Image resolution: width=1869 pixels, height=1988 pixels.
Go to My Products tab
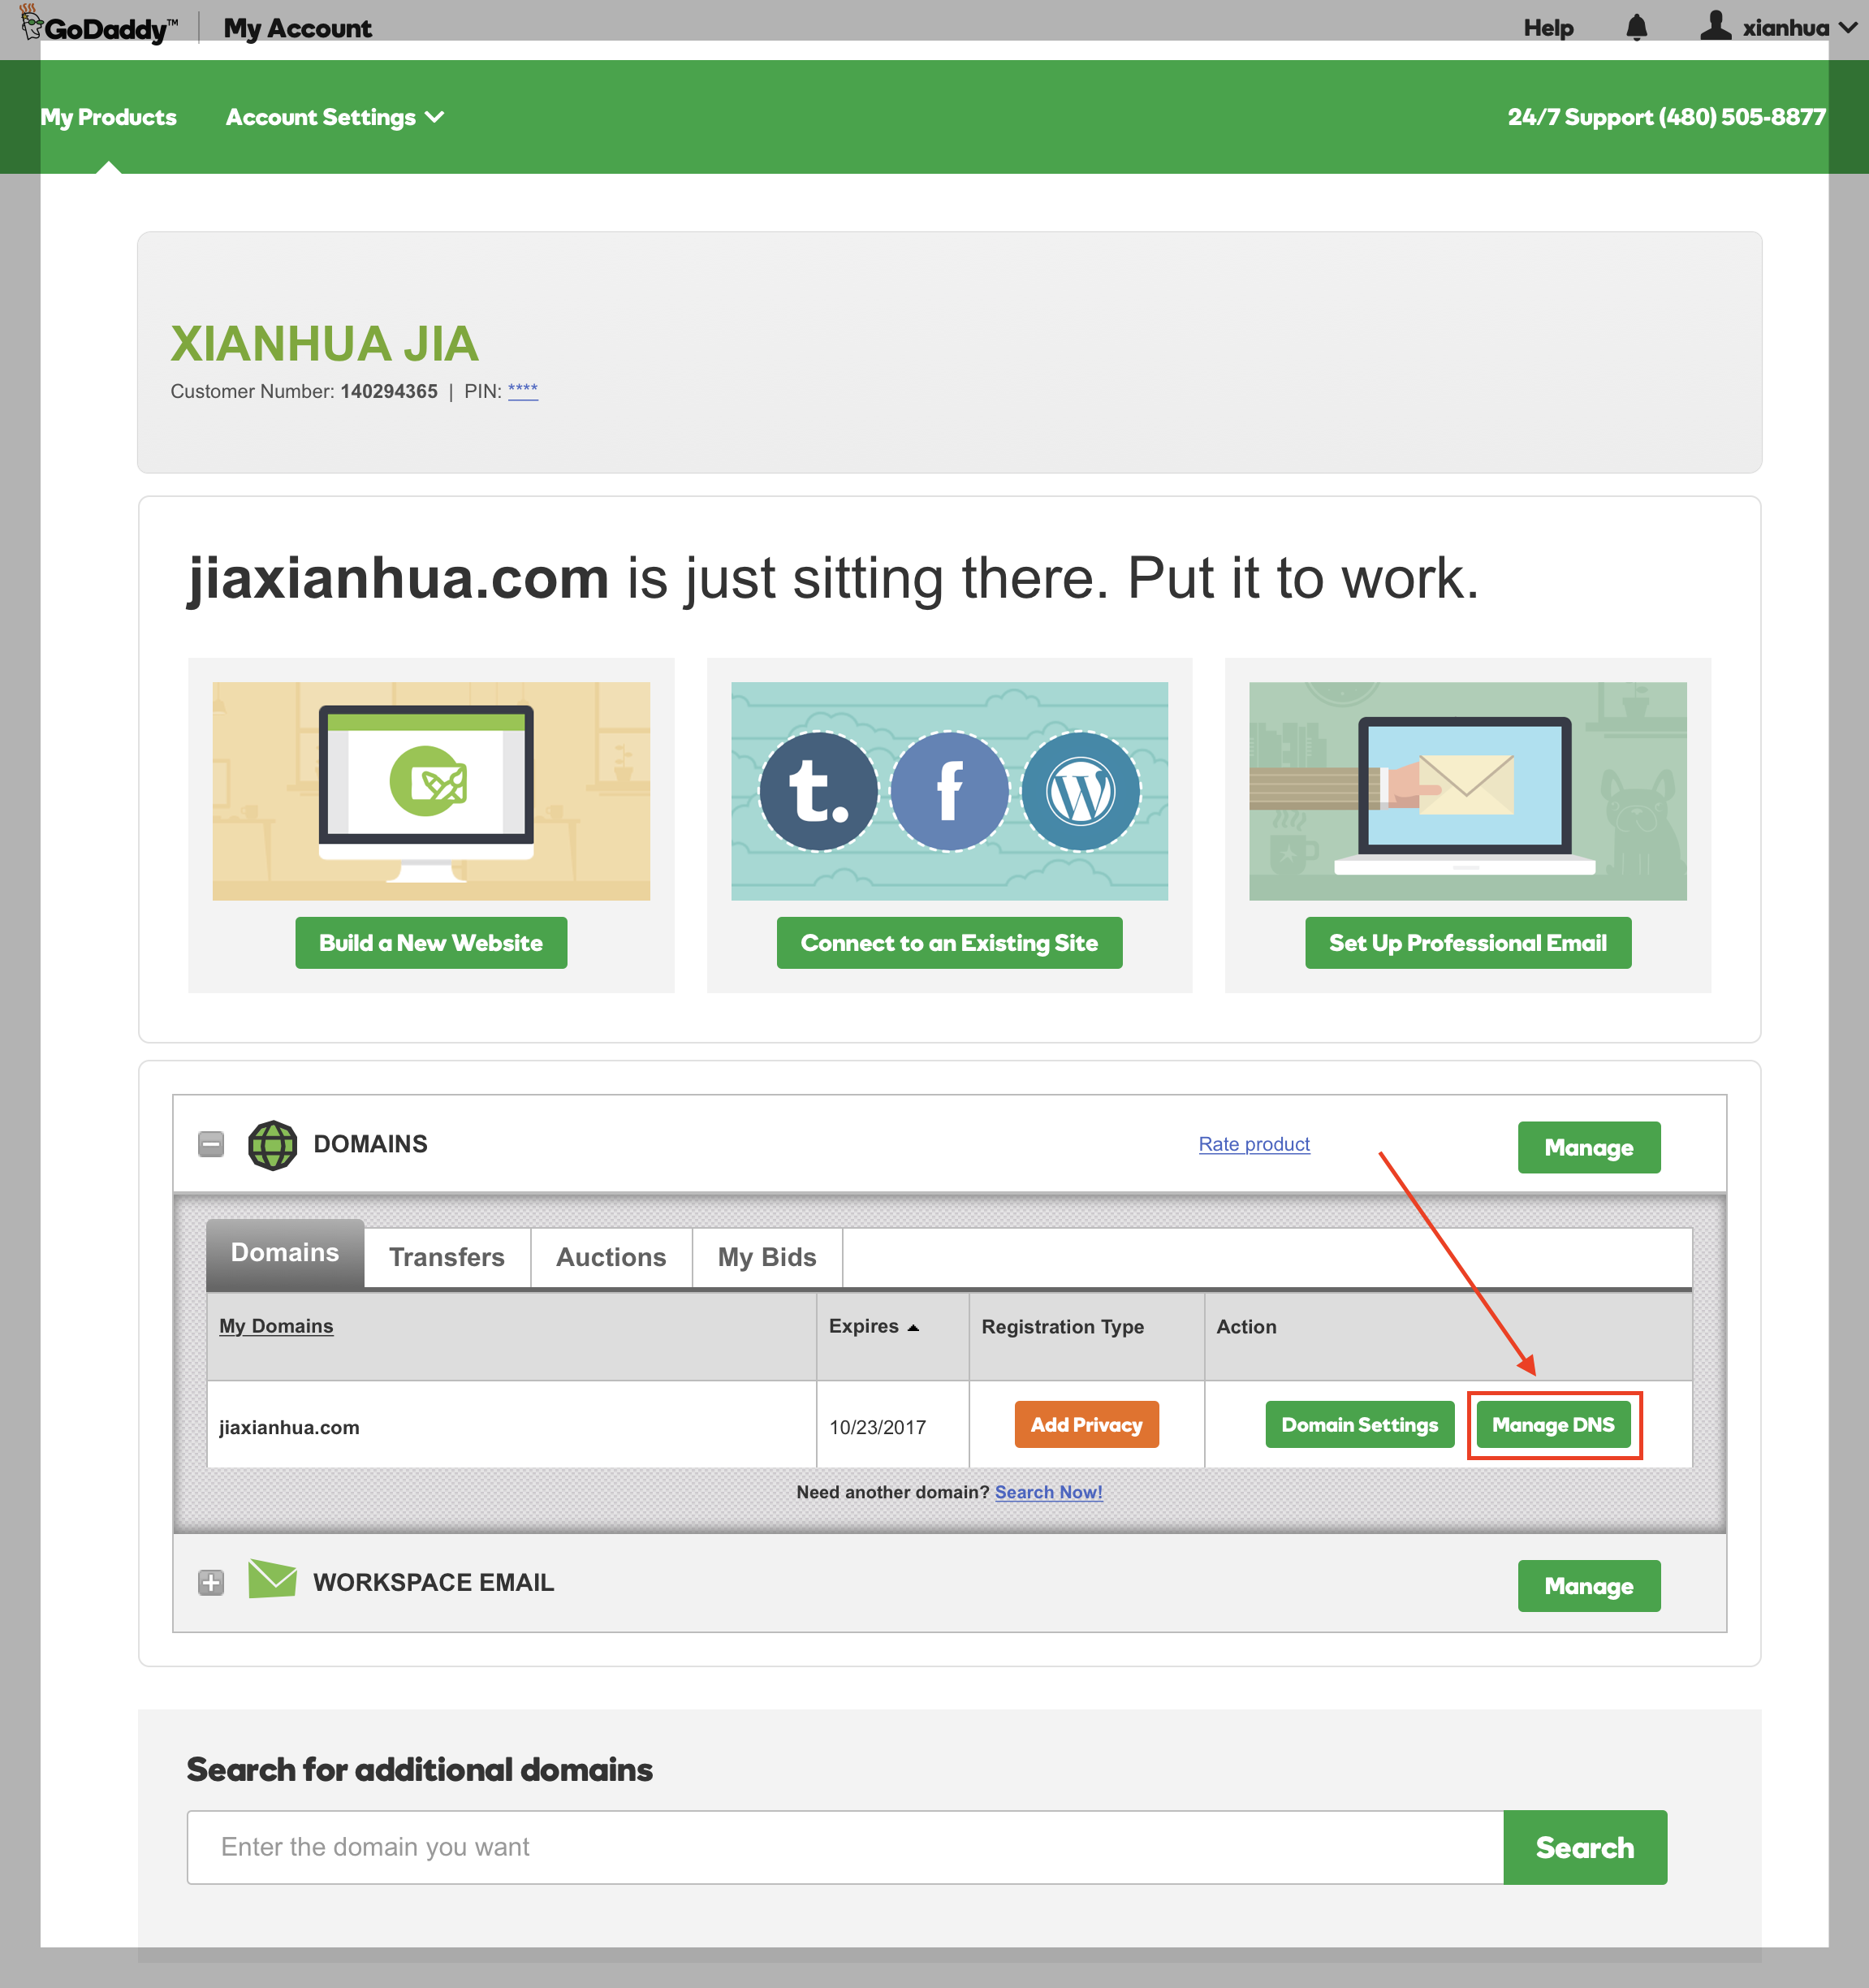tap(108, 117)
